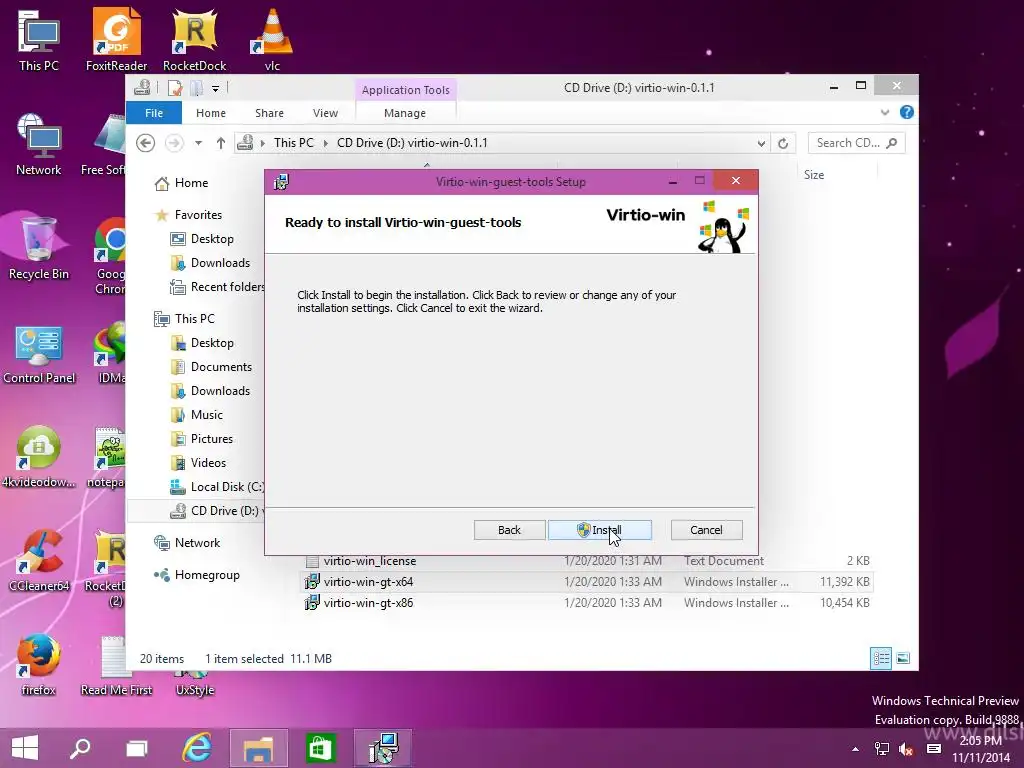This screenshot has height=768, width=1024.
Task: Open RocketDock desktop shortcut
Action: coord(195,40)
